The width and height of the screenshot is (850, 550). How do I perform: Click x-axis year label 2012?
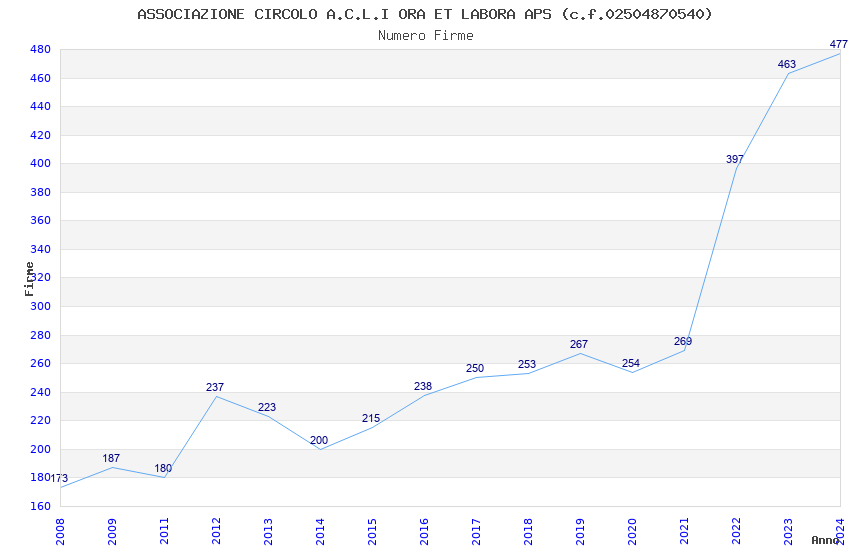[216, 532]
